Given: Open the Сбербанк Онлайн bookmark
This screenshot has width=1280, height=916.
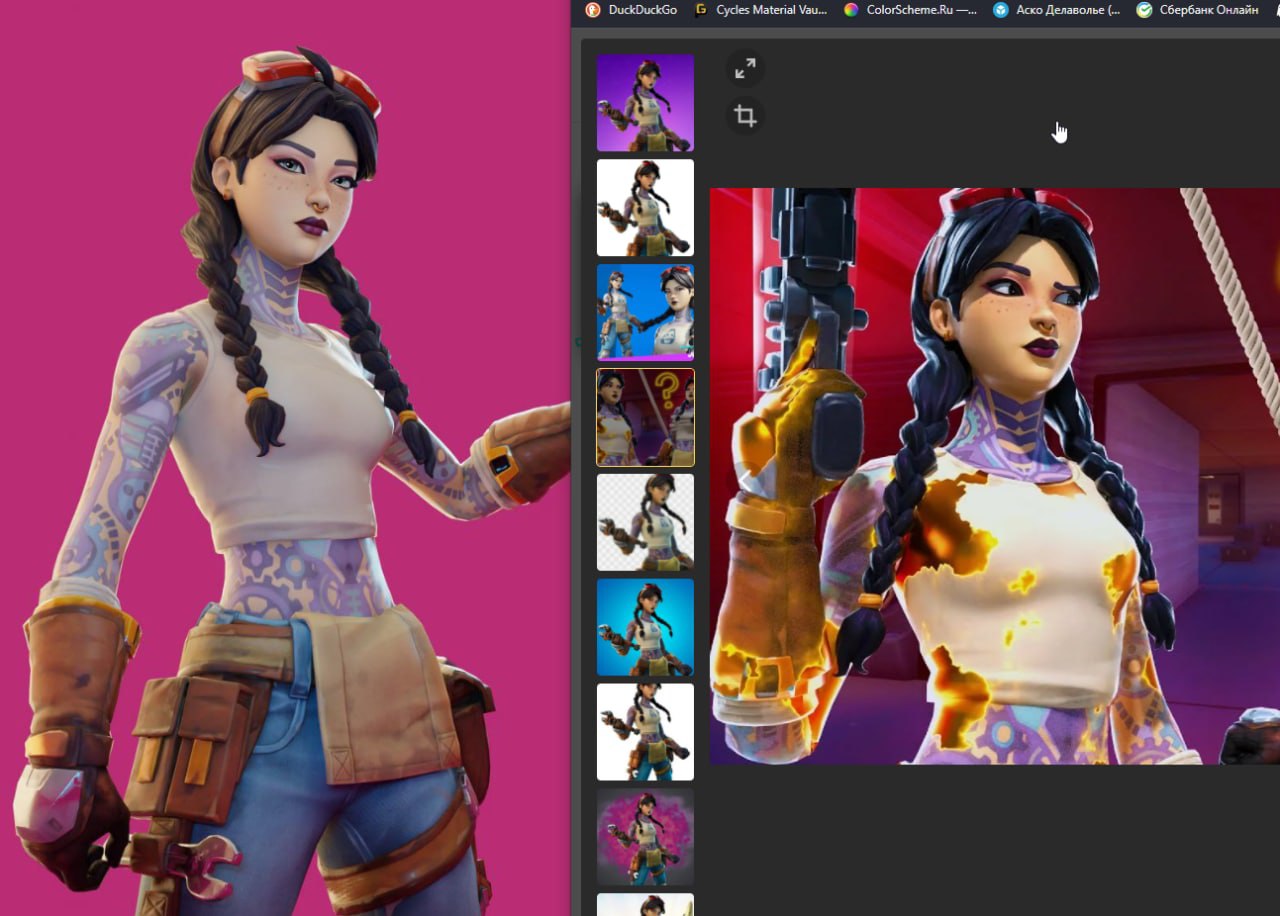Looking at the screenshot, I should (1199, 10).
